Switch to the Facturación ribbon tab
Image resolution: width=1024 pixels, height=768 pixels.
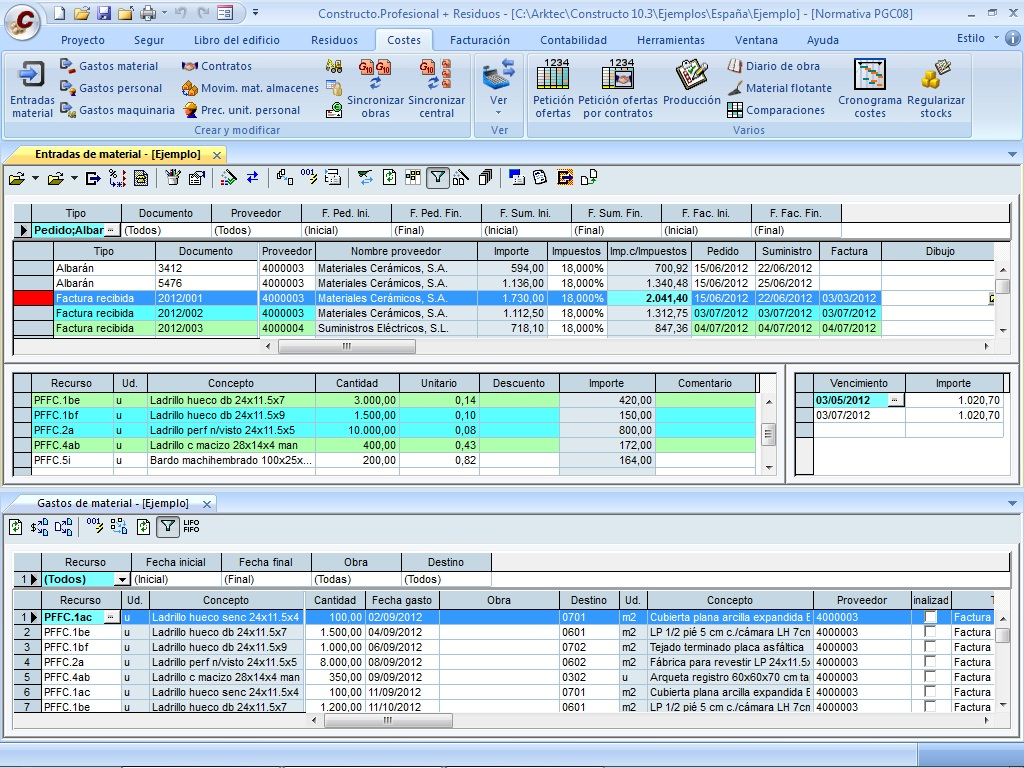coord(479,40)
